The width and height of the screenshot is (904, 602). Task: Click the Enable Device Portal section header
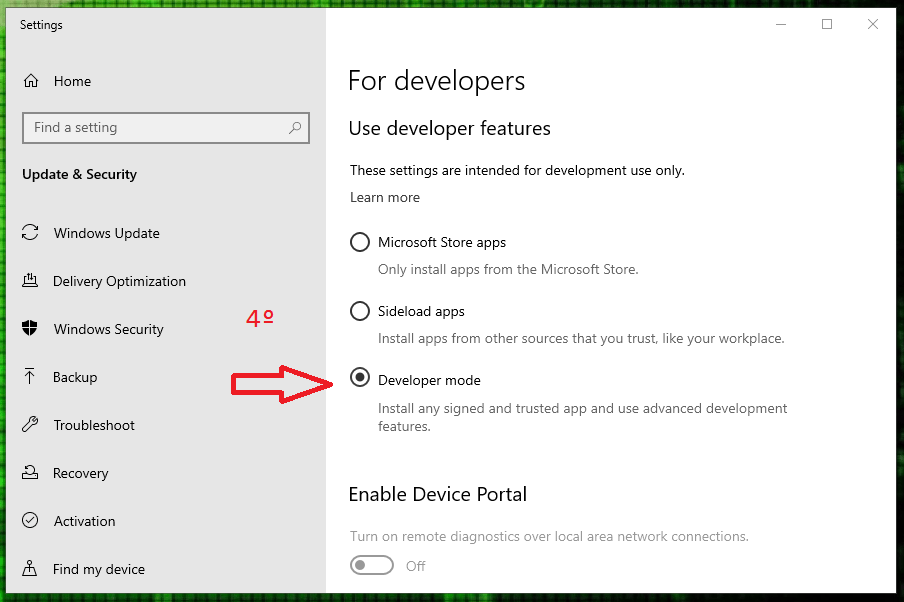(x=438, y=494)
